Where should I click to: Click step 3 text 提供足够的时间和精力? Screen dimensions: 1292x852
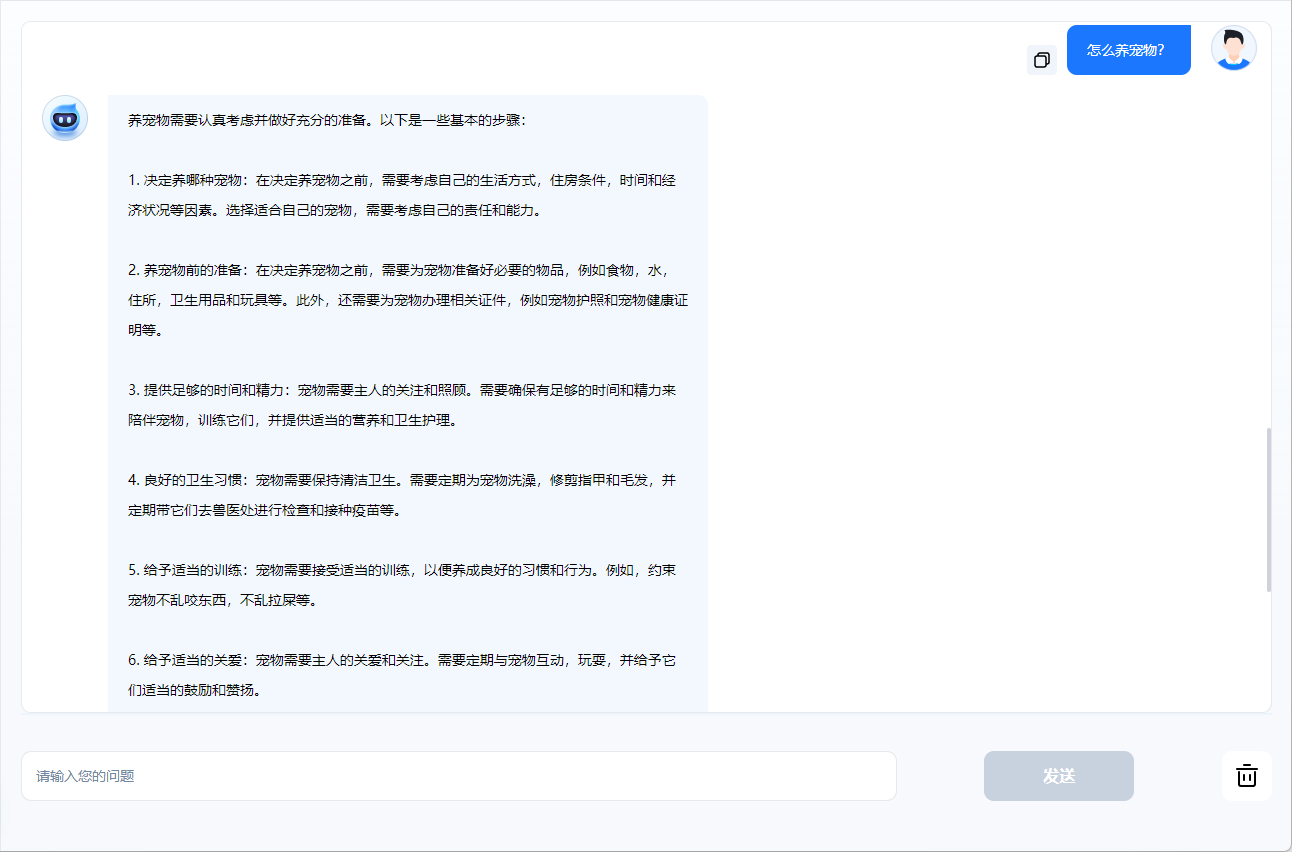pos(214,391)
